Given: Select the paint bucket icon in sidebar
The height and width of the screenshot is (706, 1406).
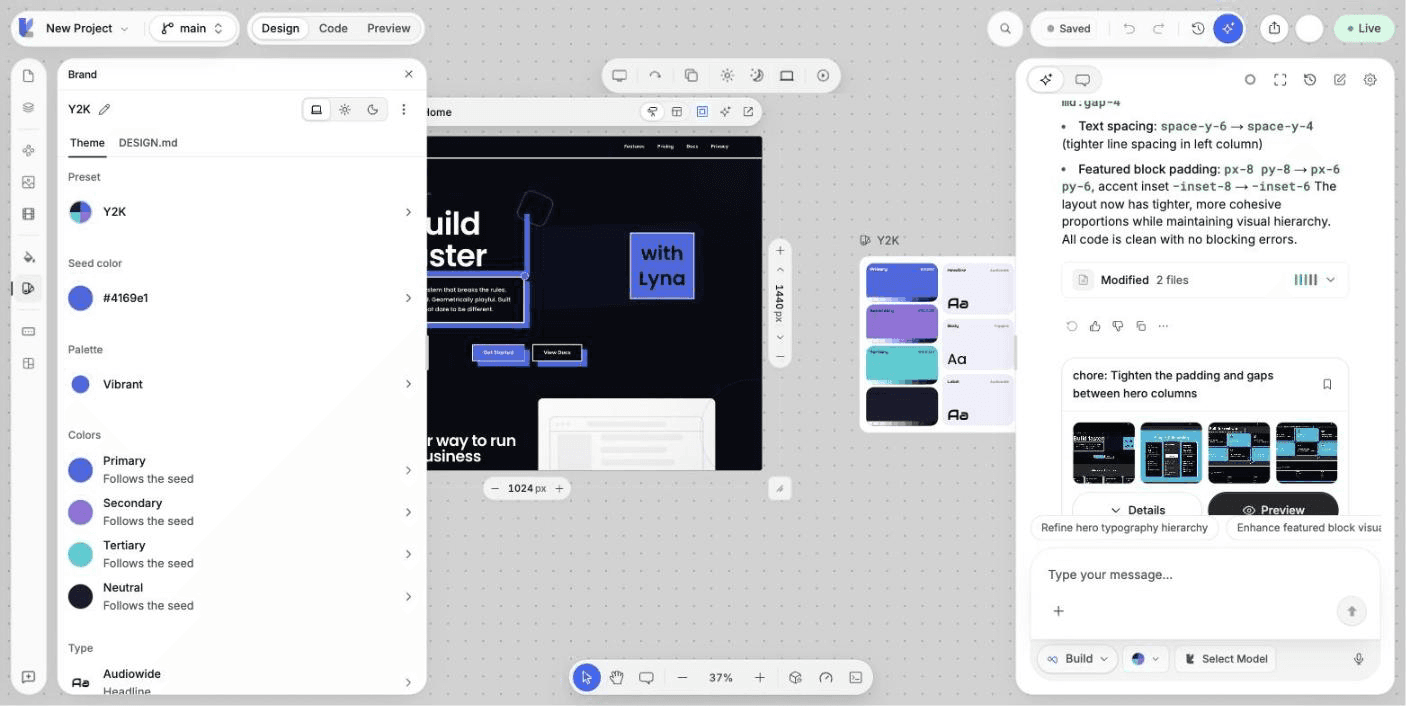Looking at the screenshot, I should (28, 257).
